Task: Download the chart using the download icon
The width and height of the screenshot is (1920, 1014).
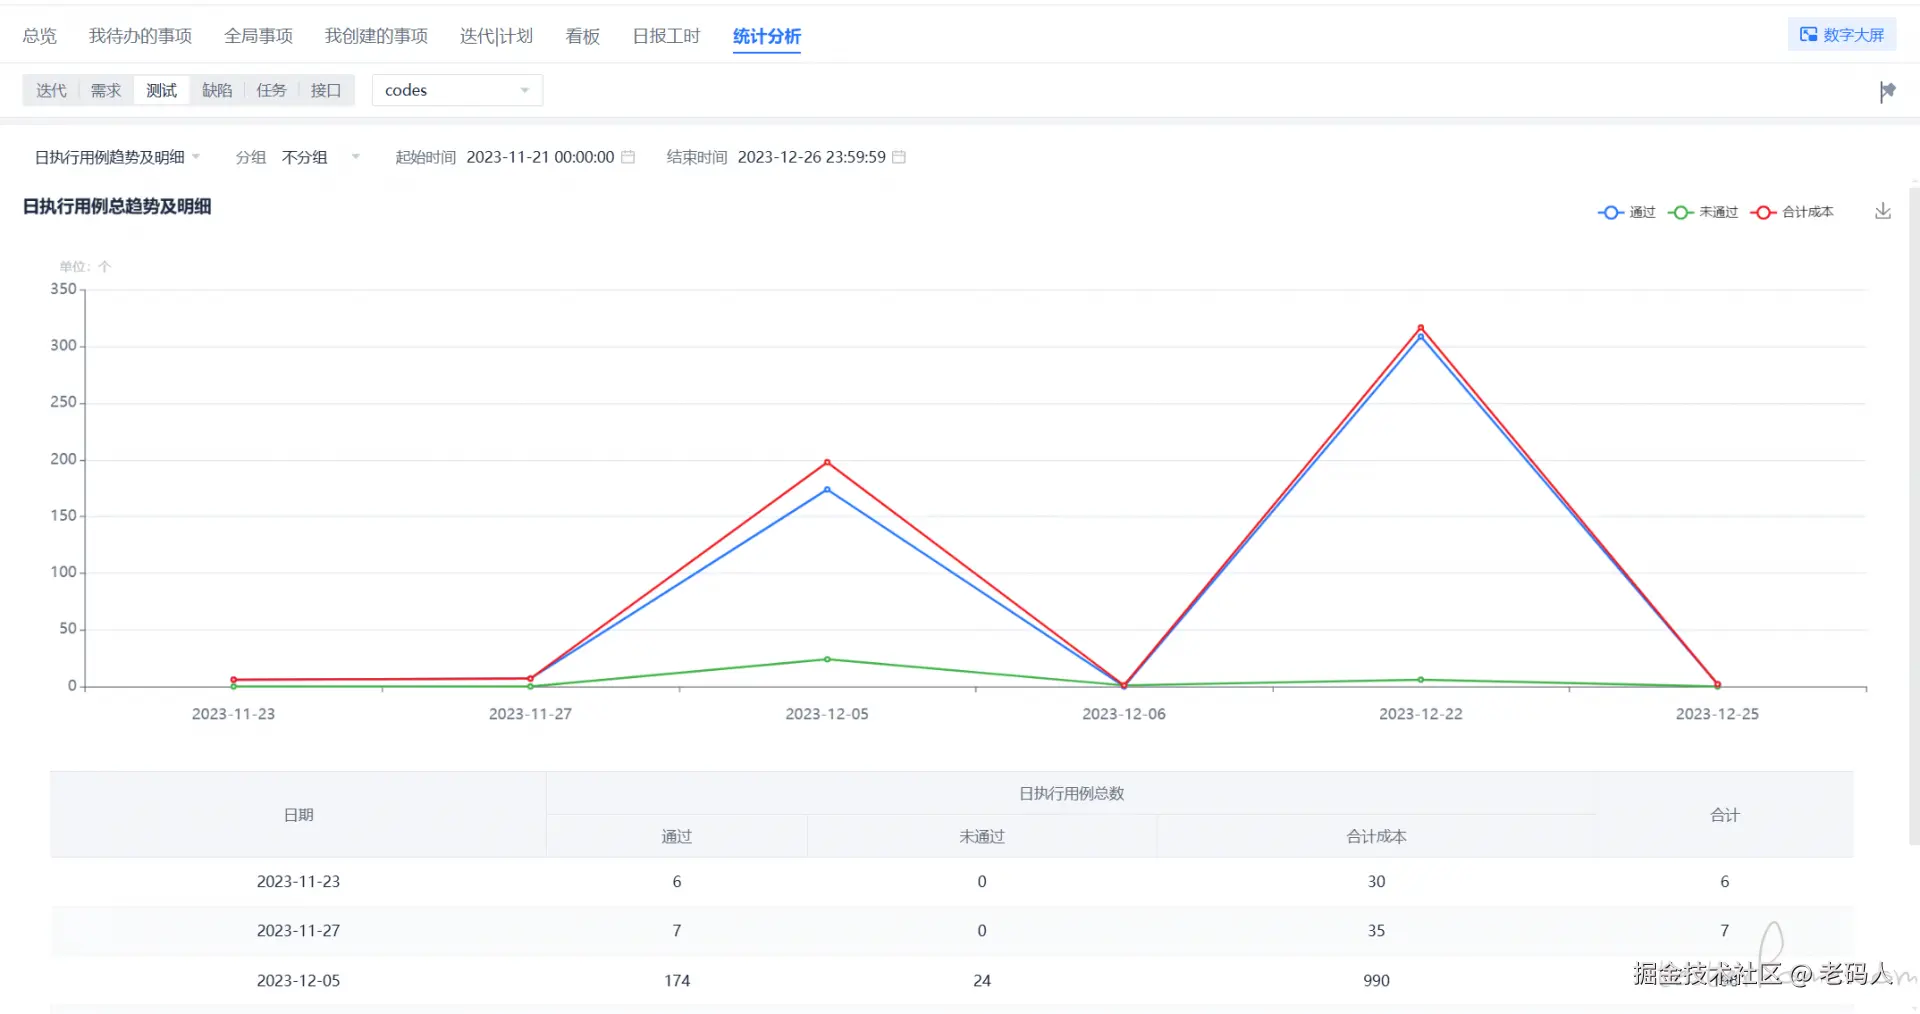Action: (1883, 211)
